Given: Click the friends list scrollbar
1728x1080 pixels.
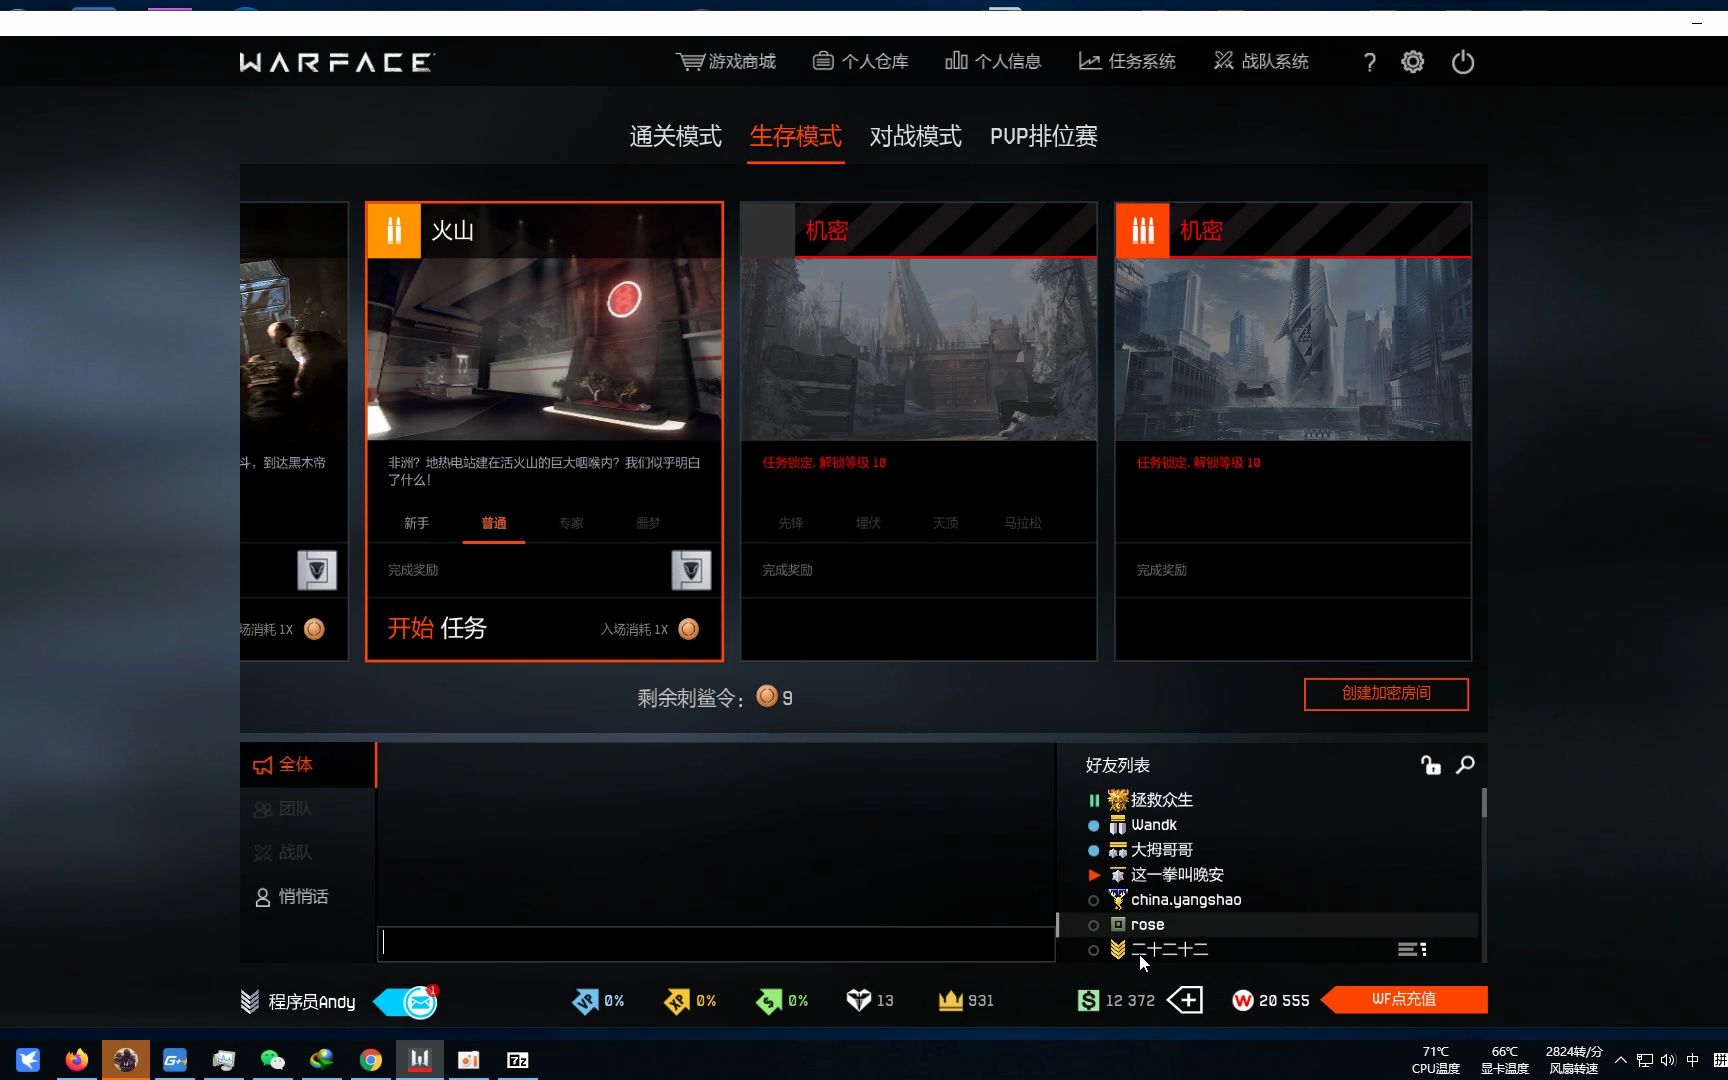Looking at the screenshot, I should click(x=1484, y=803).
